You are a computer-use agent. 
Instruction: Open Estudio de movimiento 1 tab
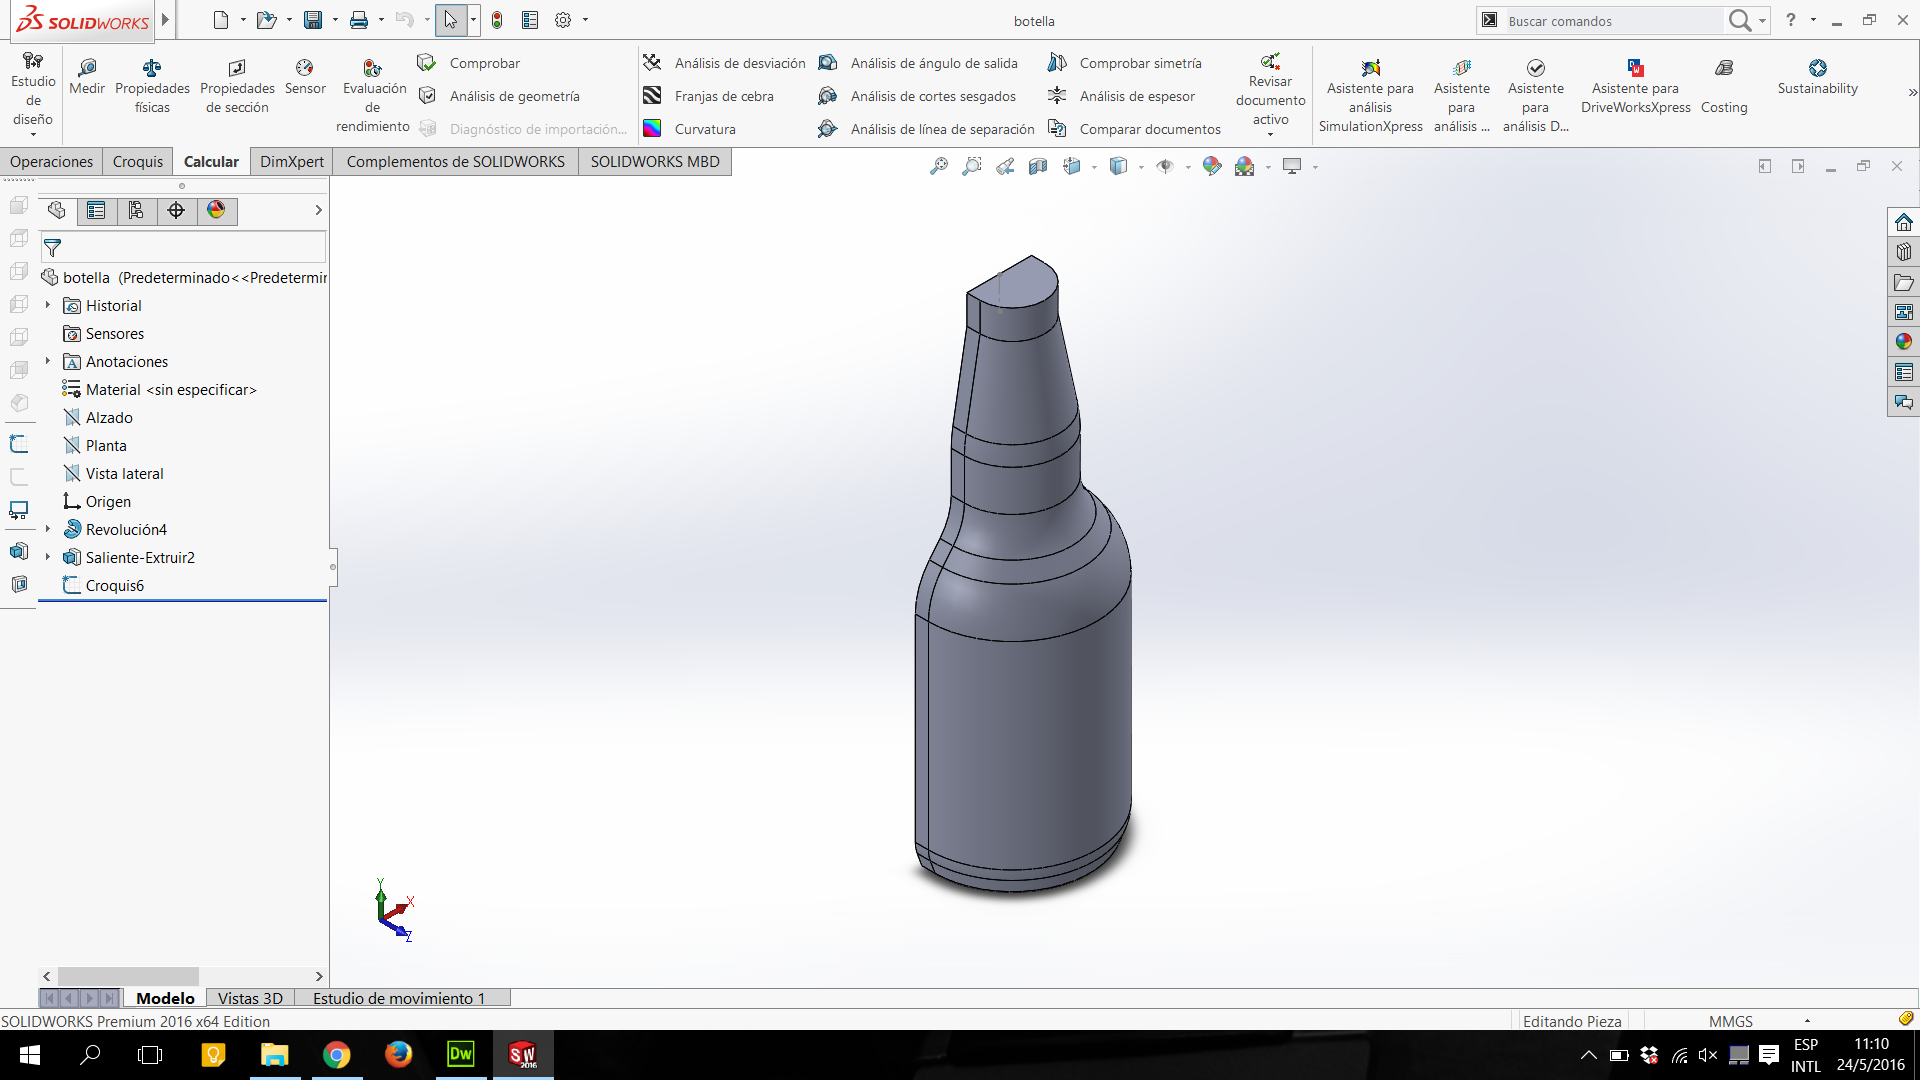tap(399, 998)
